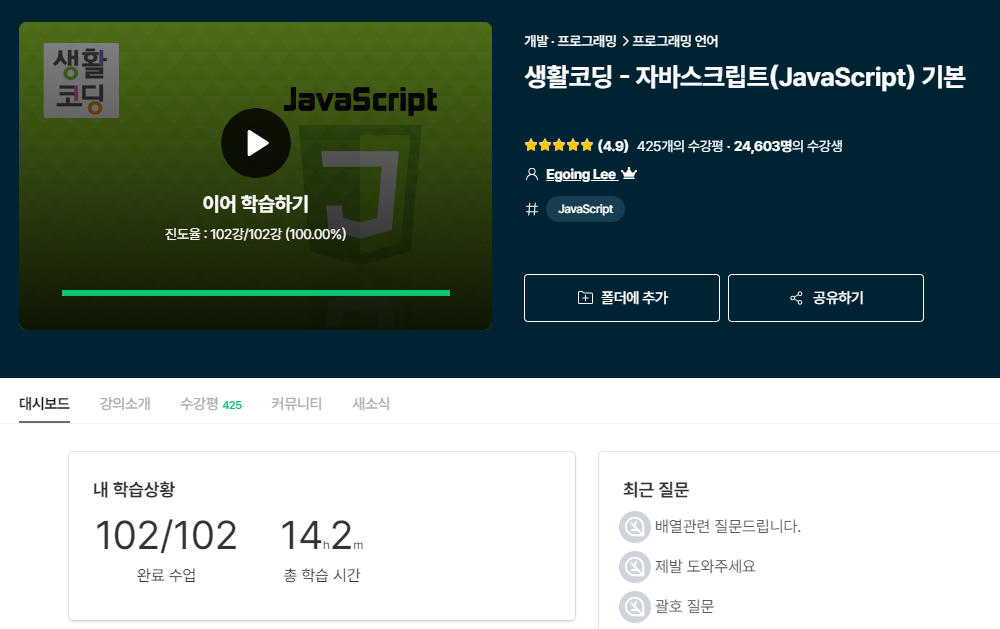Click the 공유하기 share button

point(826,298)
